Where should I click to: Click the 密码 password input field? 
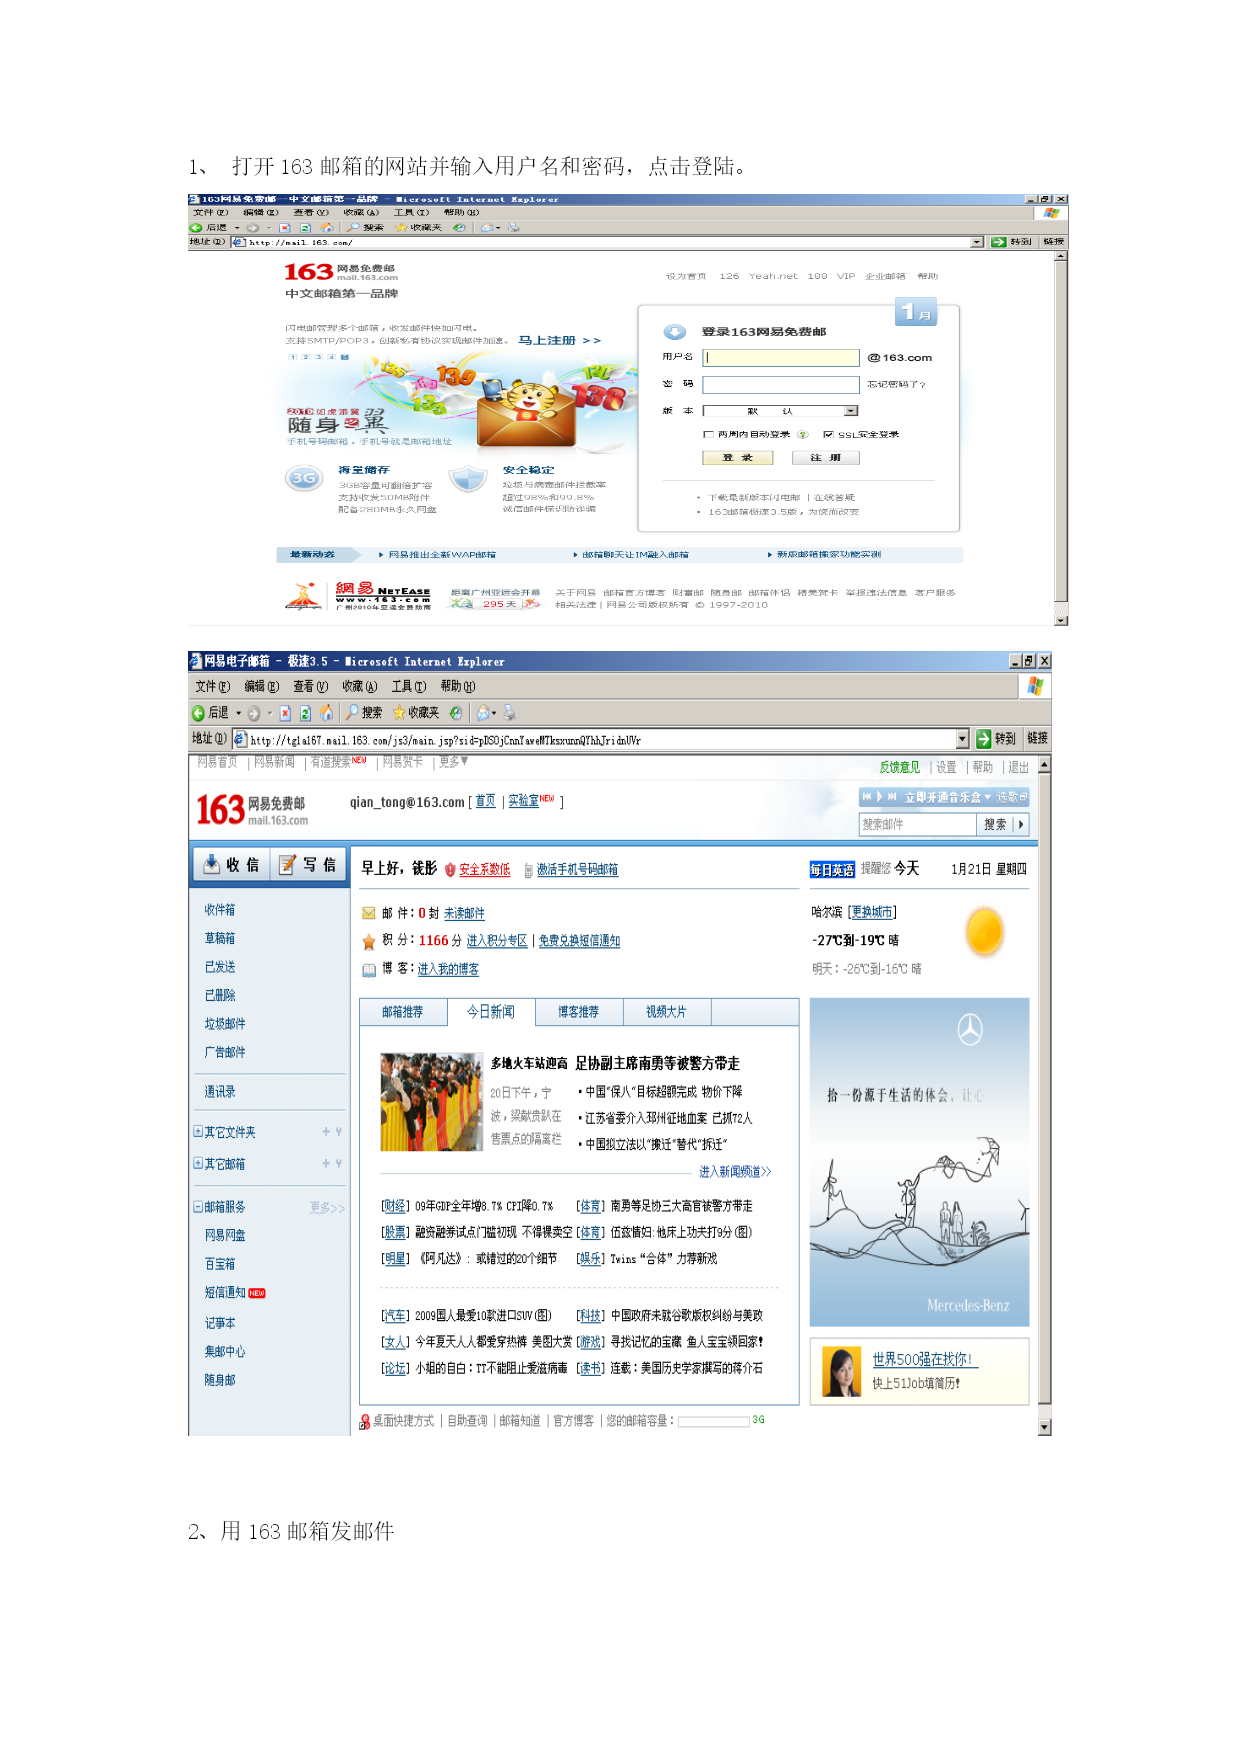click(x=781, y=385)
